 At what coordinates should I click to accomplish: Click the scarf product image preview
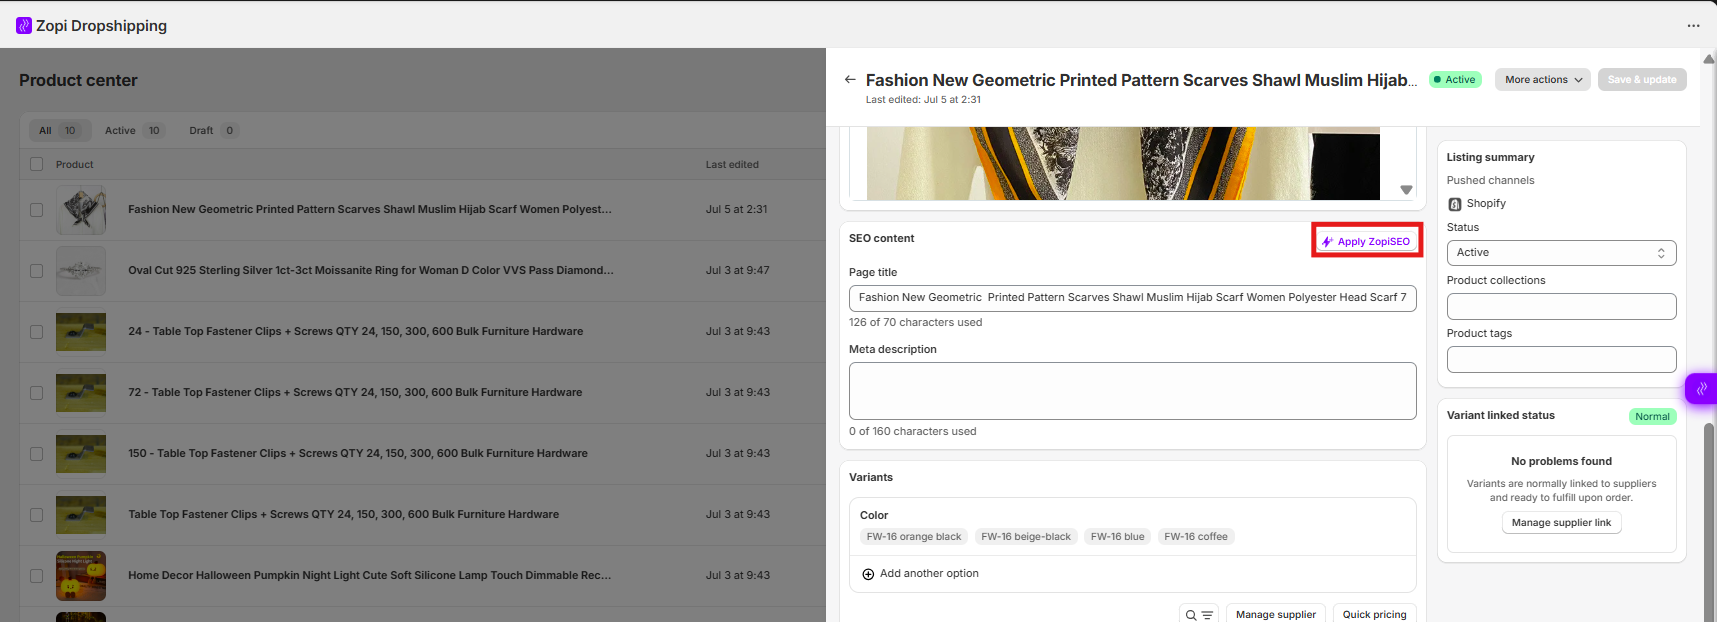pyautogui.click(x=1123, y=163)
